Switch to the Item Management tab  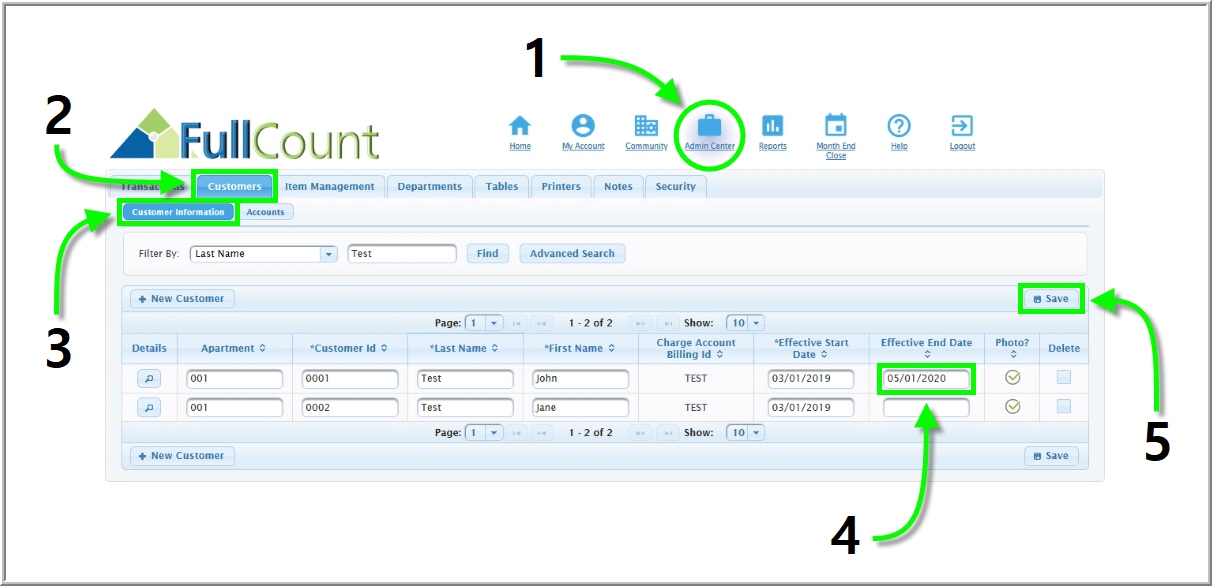(x=329, y=187)
